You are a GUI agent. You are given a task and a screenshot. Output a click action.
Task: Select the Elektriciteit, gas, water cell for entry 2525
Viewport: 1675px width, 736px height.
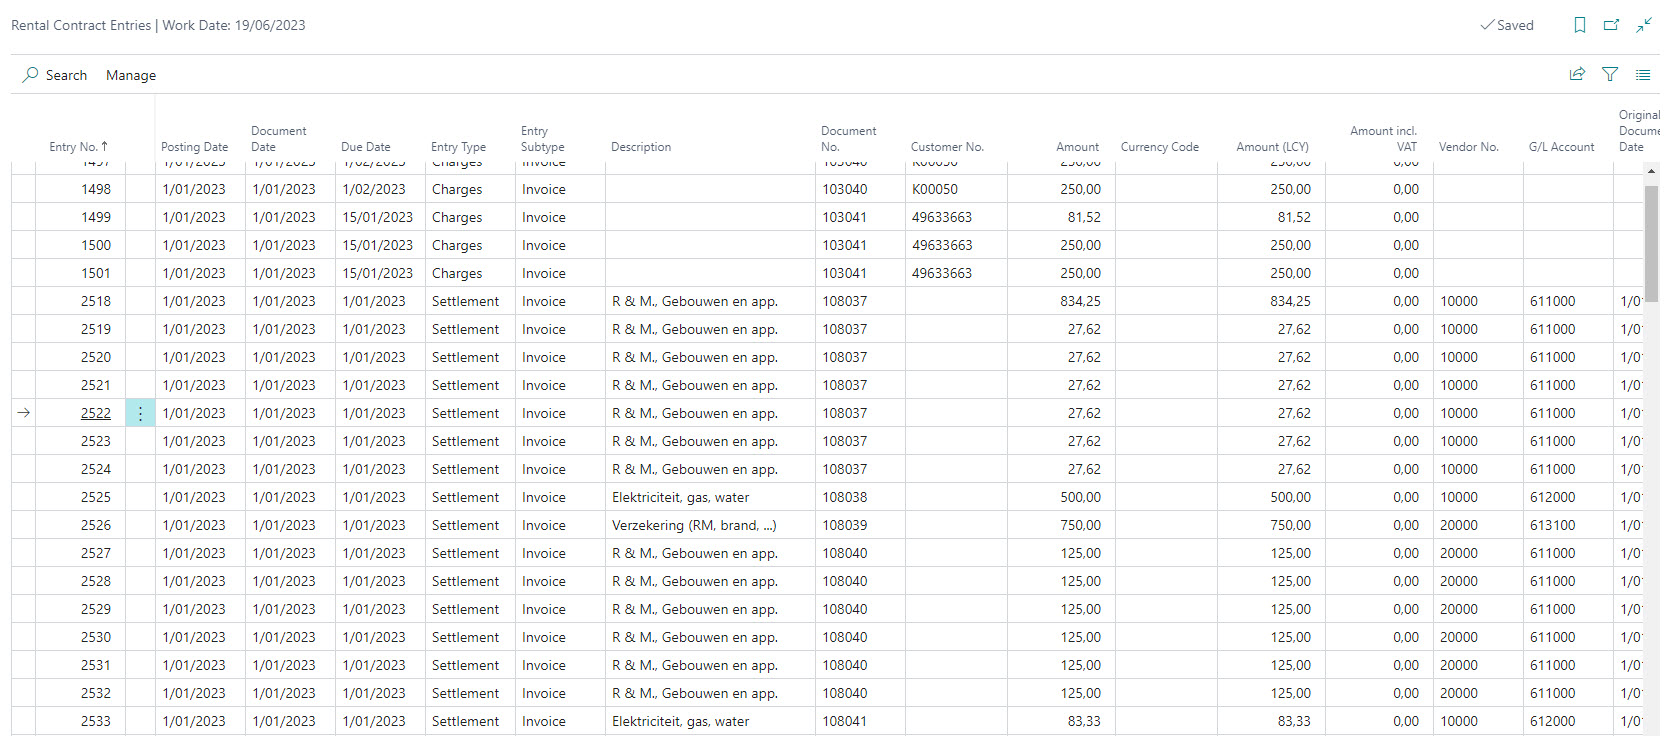tap(680, 497)
